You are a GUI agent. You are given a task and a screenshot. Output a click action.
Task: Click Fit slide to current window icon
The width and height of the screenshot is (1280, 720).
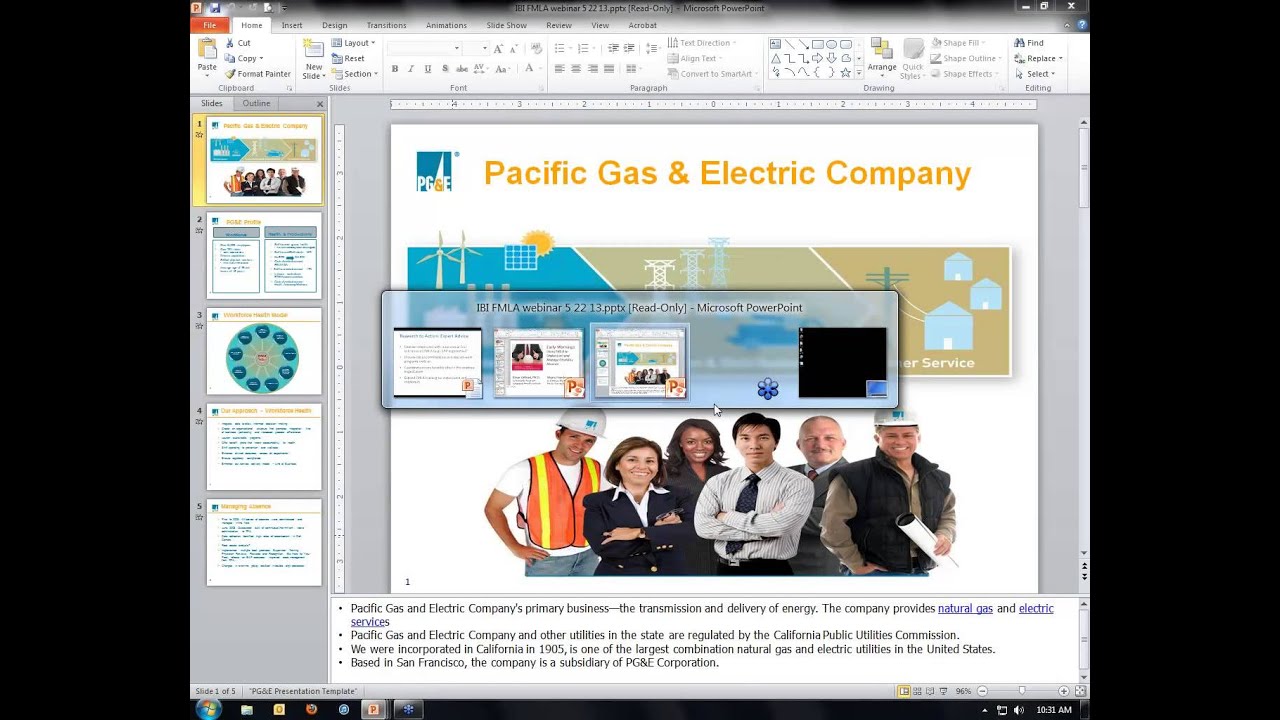pyautogui.click(x=1079, y=691)
